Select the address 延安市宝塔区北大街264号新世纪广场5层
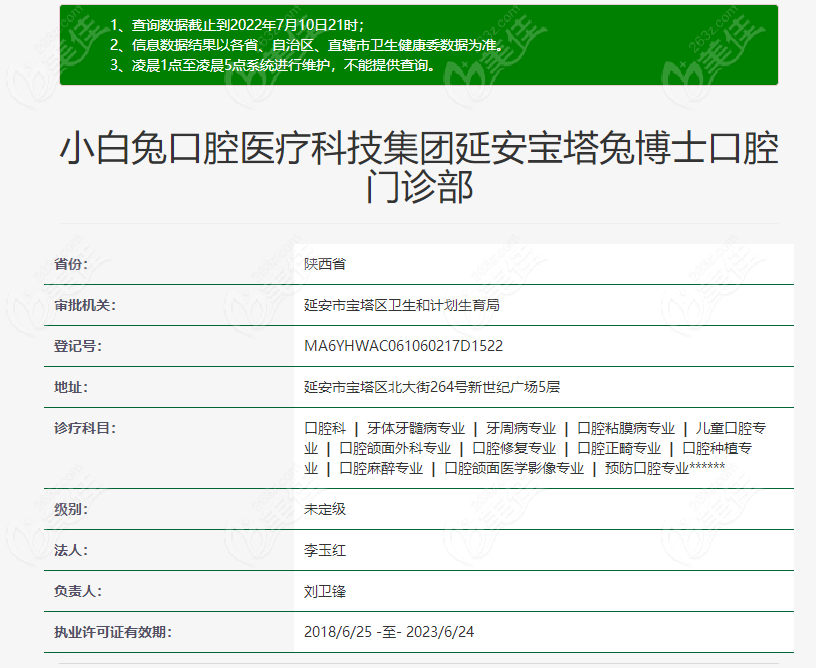816x668 pixels. click(432, 388)
